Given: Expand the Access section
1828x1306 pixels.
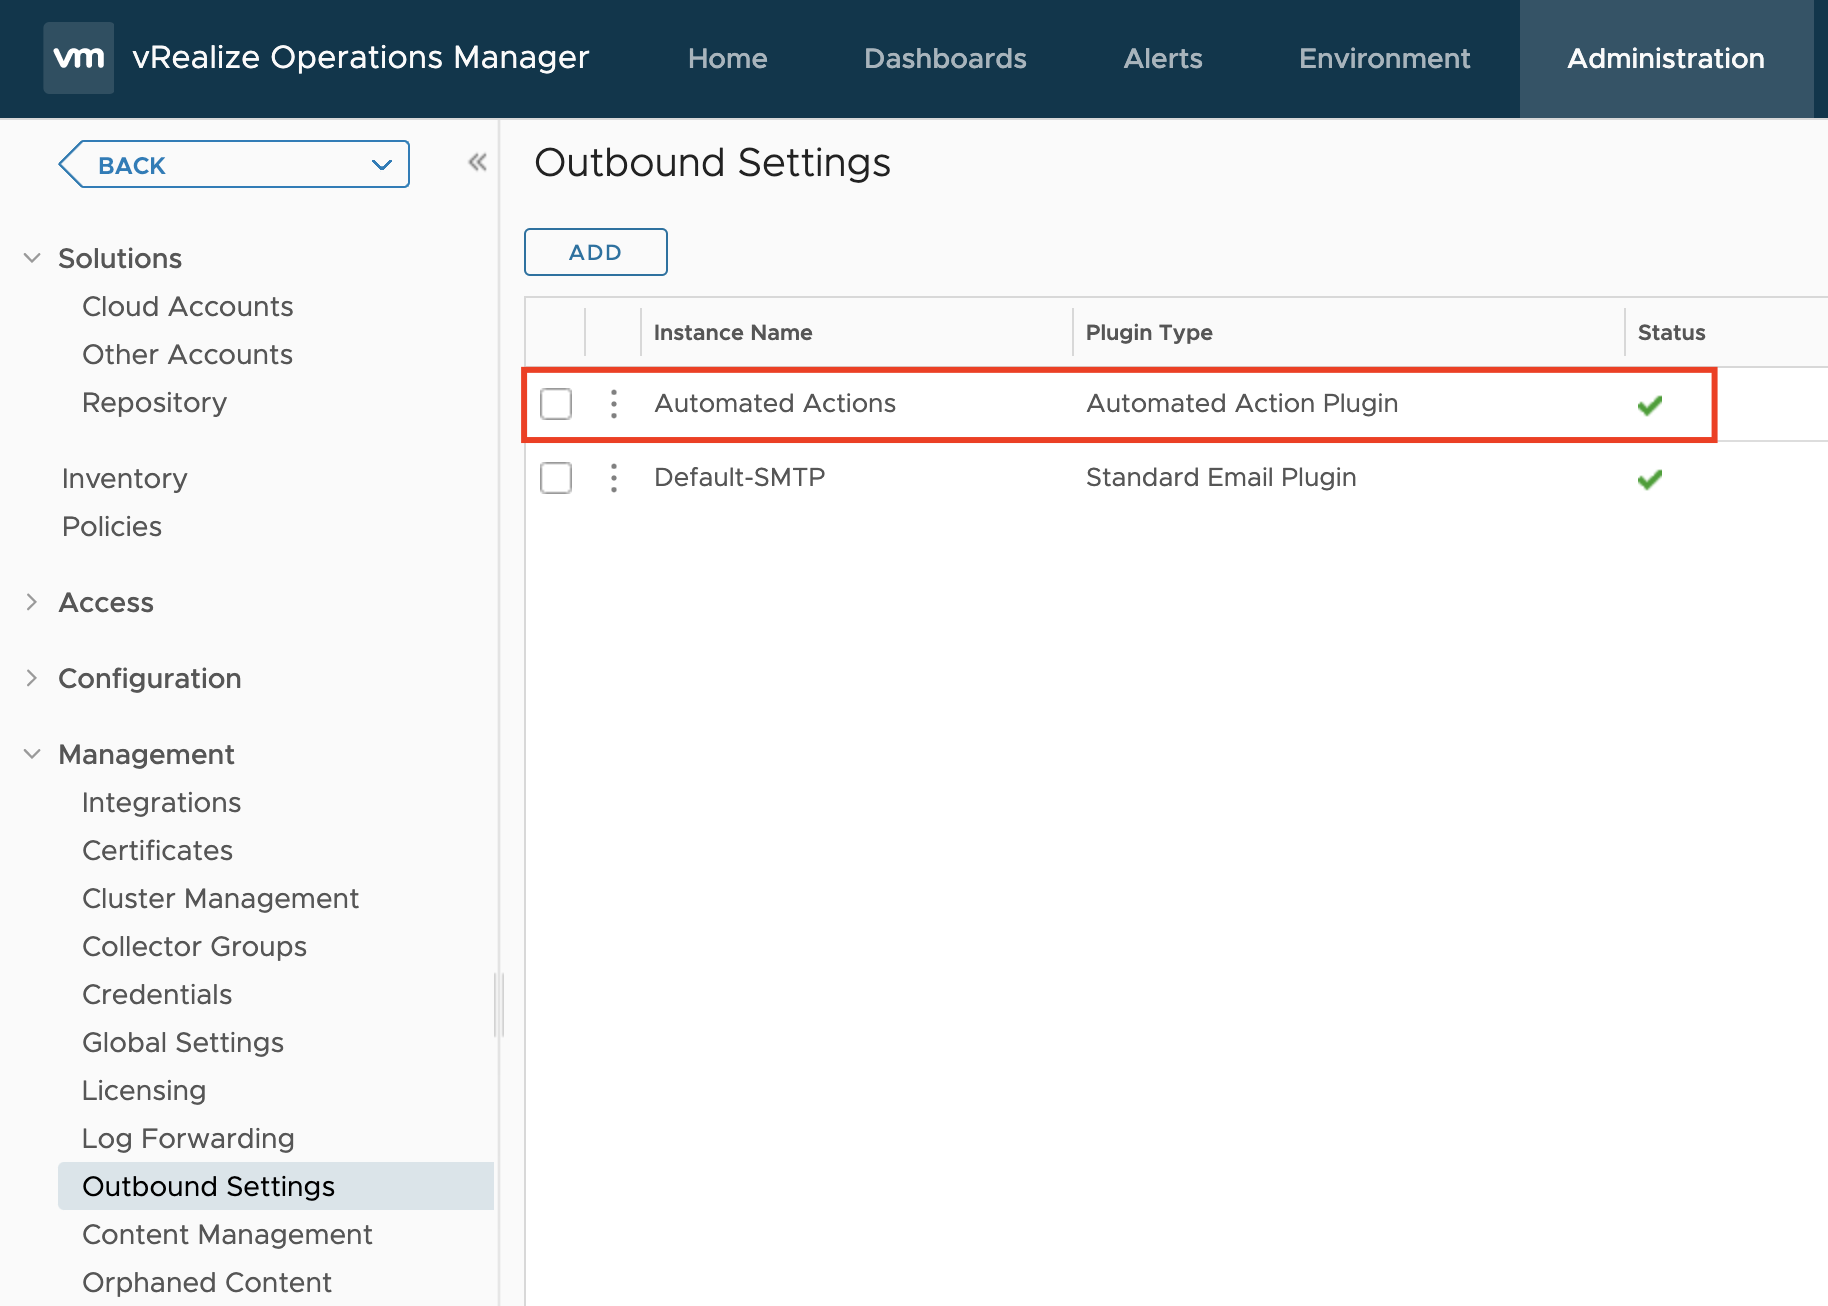Looking at the screenshot, I should 32,602.
